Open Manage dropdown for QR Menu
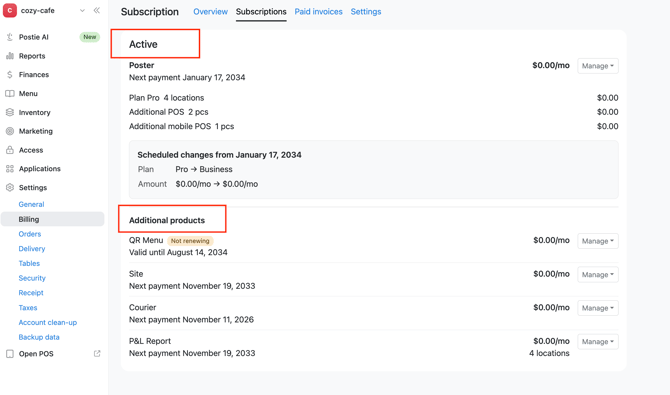This screenshot has height=395, width=670. 598,241
